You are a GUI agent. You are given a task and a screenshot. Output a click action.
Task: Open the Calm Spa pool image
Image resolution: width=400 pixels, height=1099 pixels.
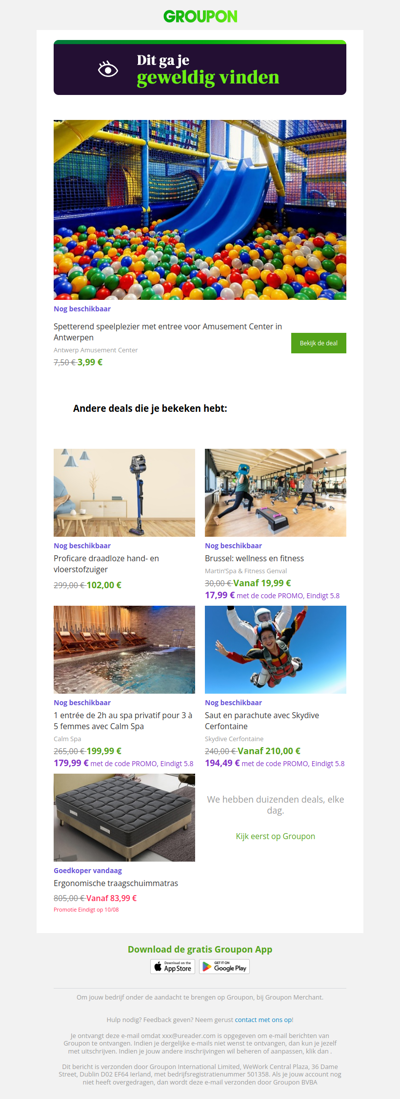point(124,650)
